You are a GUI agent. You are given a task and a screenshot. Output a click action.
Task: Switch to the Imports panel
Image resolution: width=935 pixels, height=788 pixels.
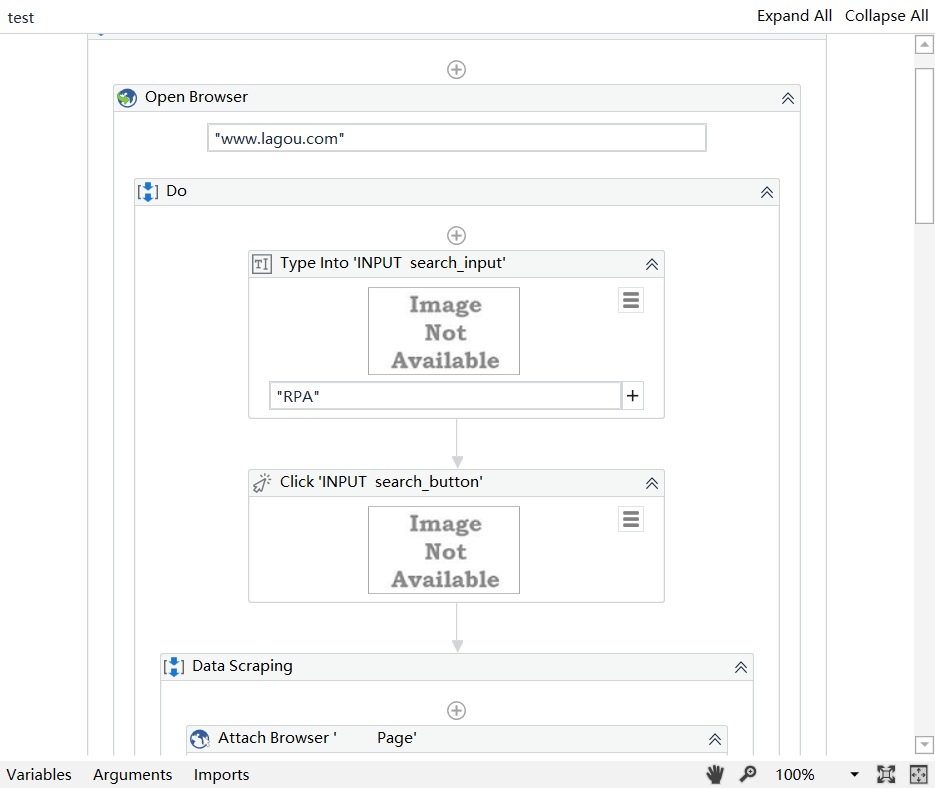point(221,774)
